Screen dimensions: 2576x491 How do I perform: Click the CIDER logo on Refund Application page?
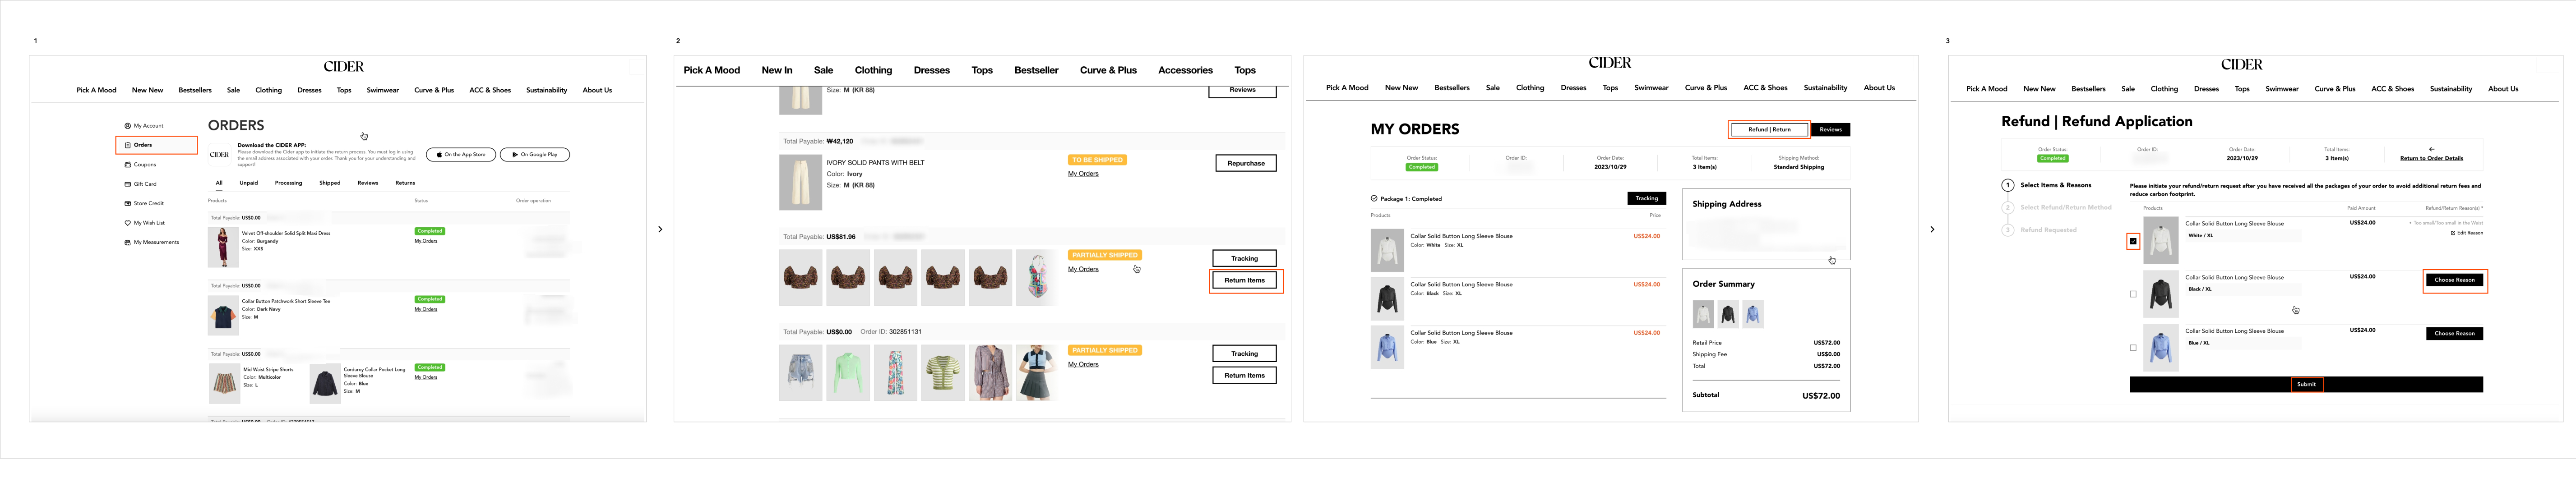2241,64
